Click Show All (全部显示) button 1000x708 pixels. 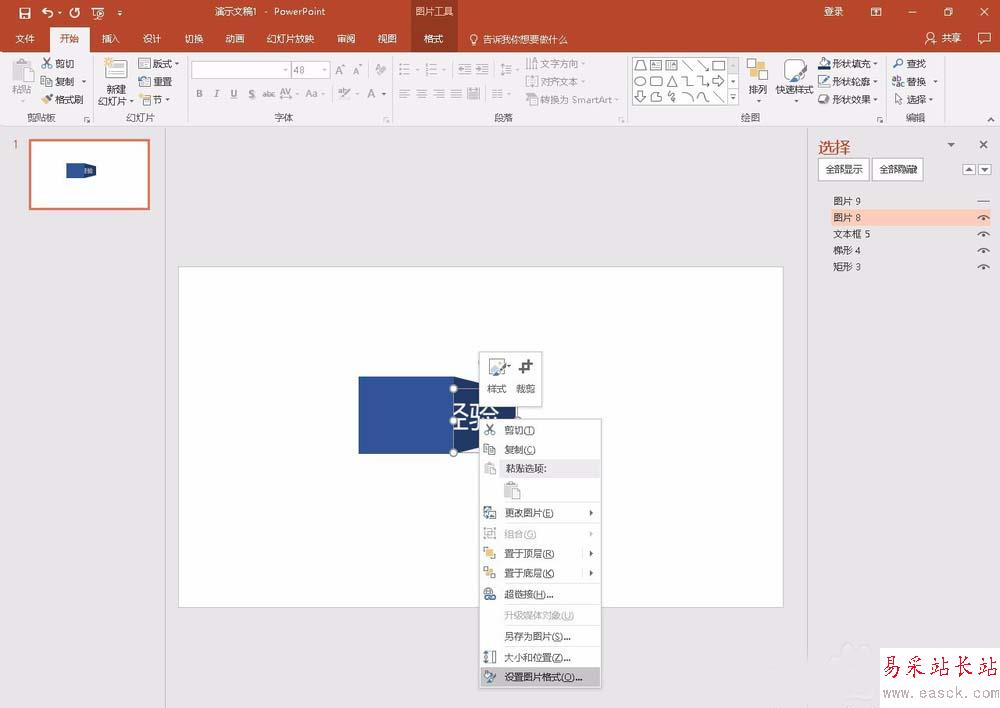[844, 170]
